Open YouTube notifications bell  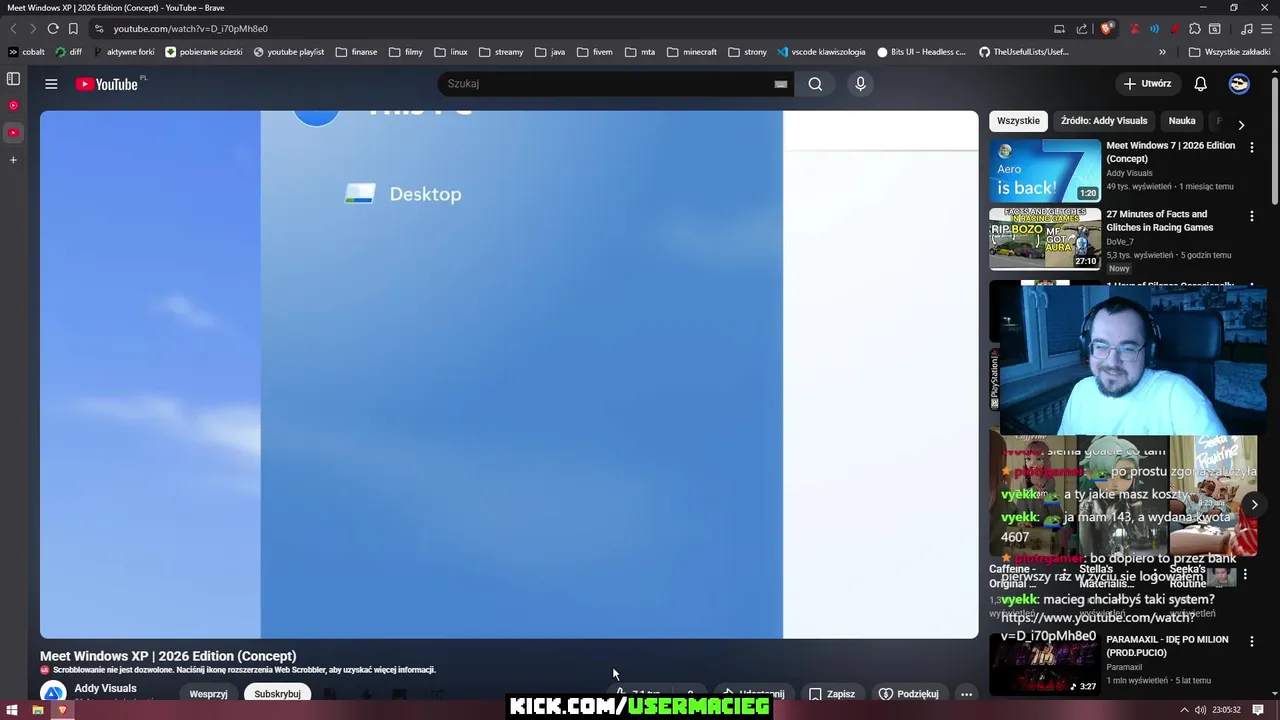point(1200,84)
